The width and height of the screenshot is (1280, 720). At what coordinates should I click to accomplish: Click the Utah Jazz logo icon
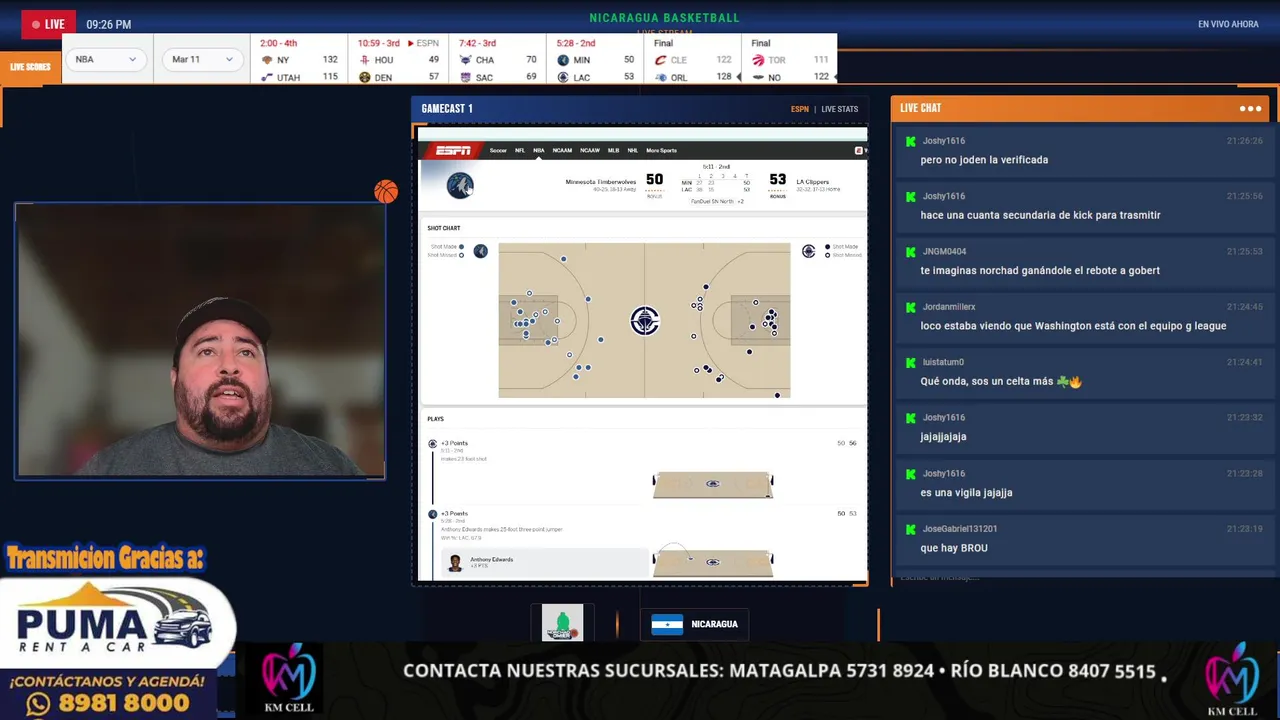pos(267,77)
